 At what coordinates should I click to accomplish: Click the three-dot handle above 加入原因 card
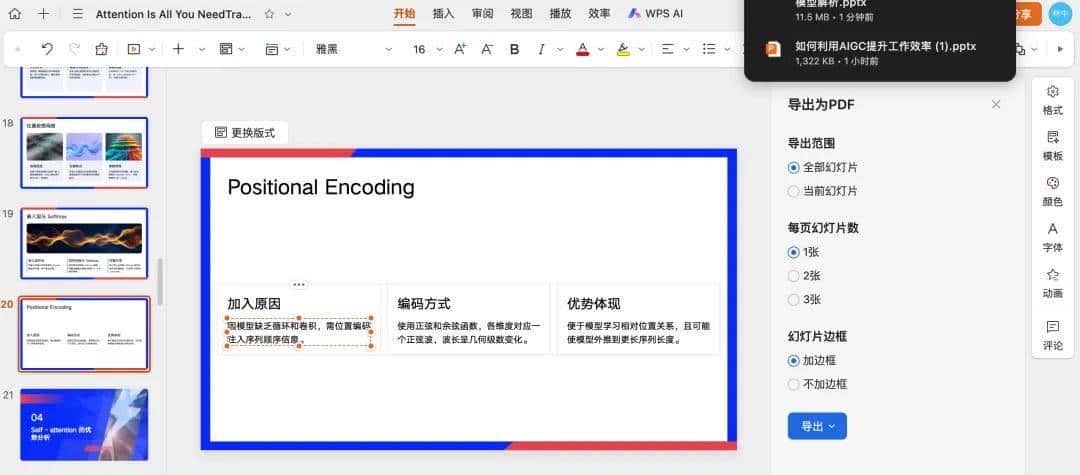point(299,284)
